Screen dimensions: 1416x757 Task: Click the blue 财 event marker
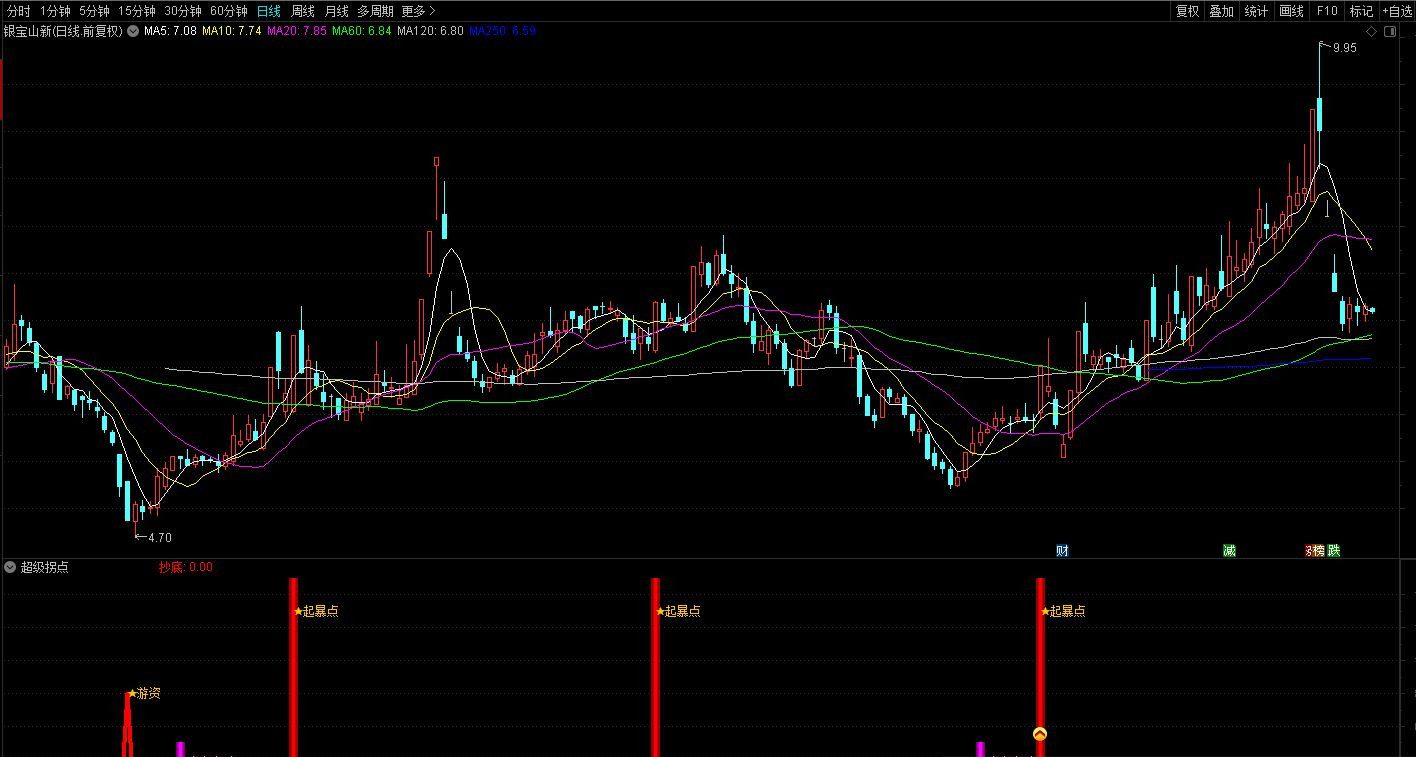[1061, 550]
